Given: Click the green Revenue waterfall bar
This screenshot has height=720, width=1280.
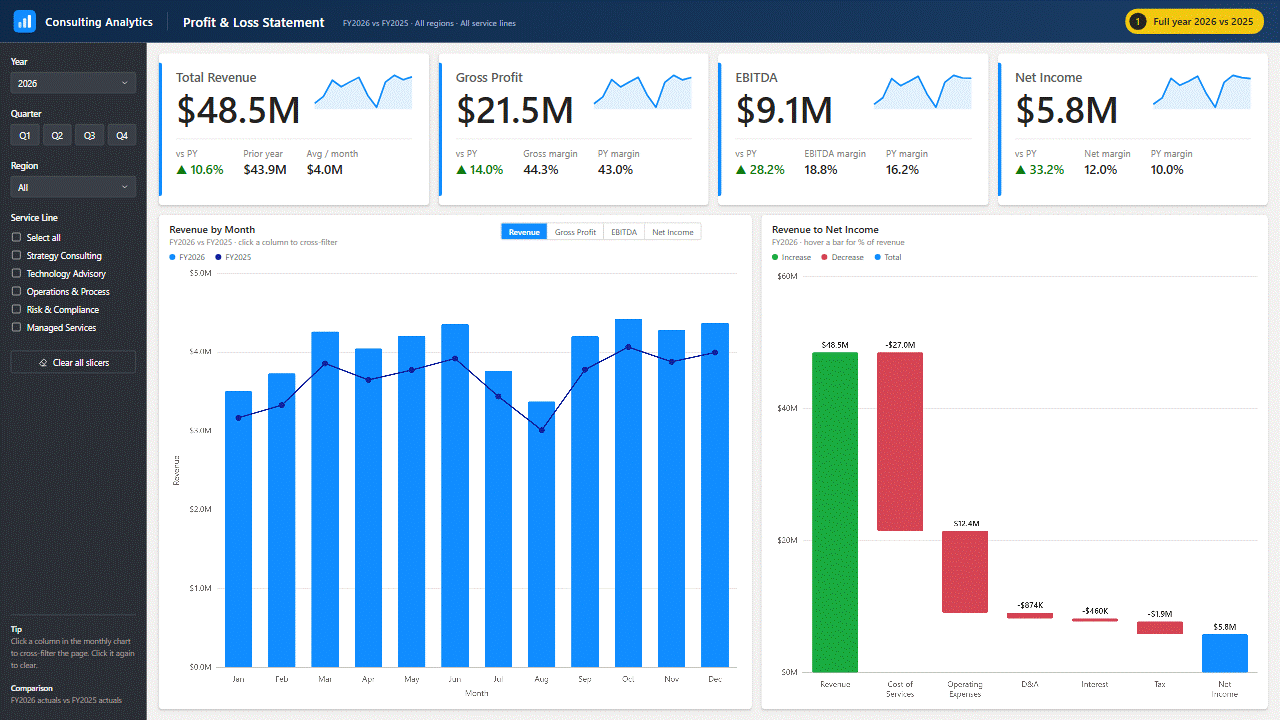Looking at the screenshot, I should point(835,512).
